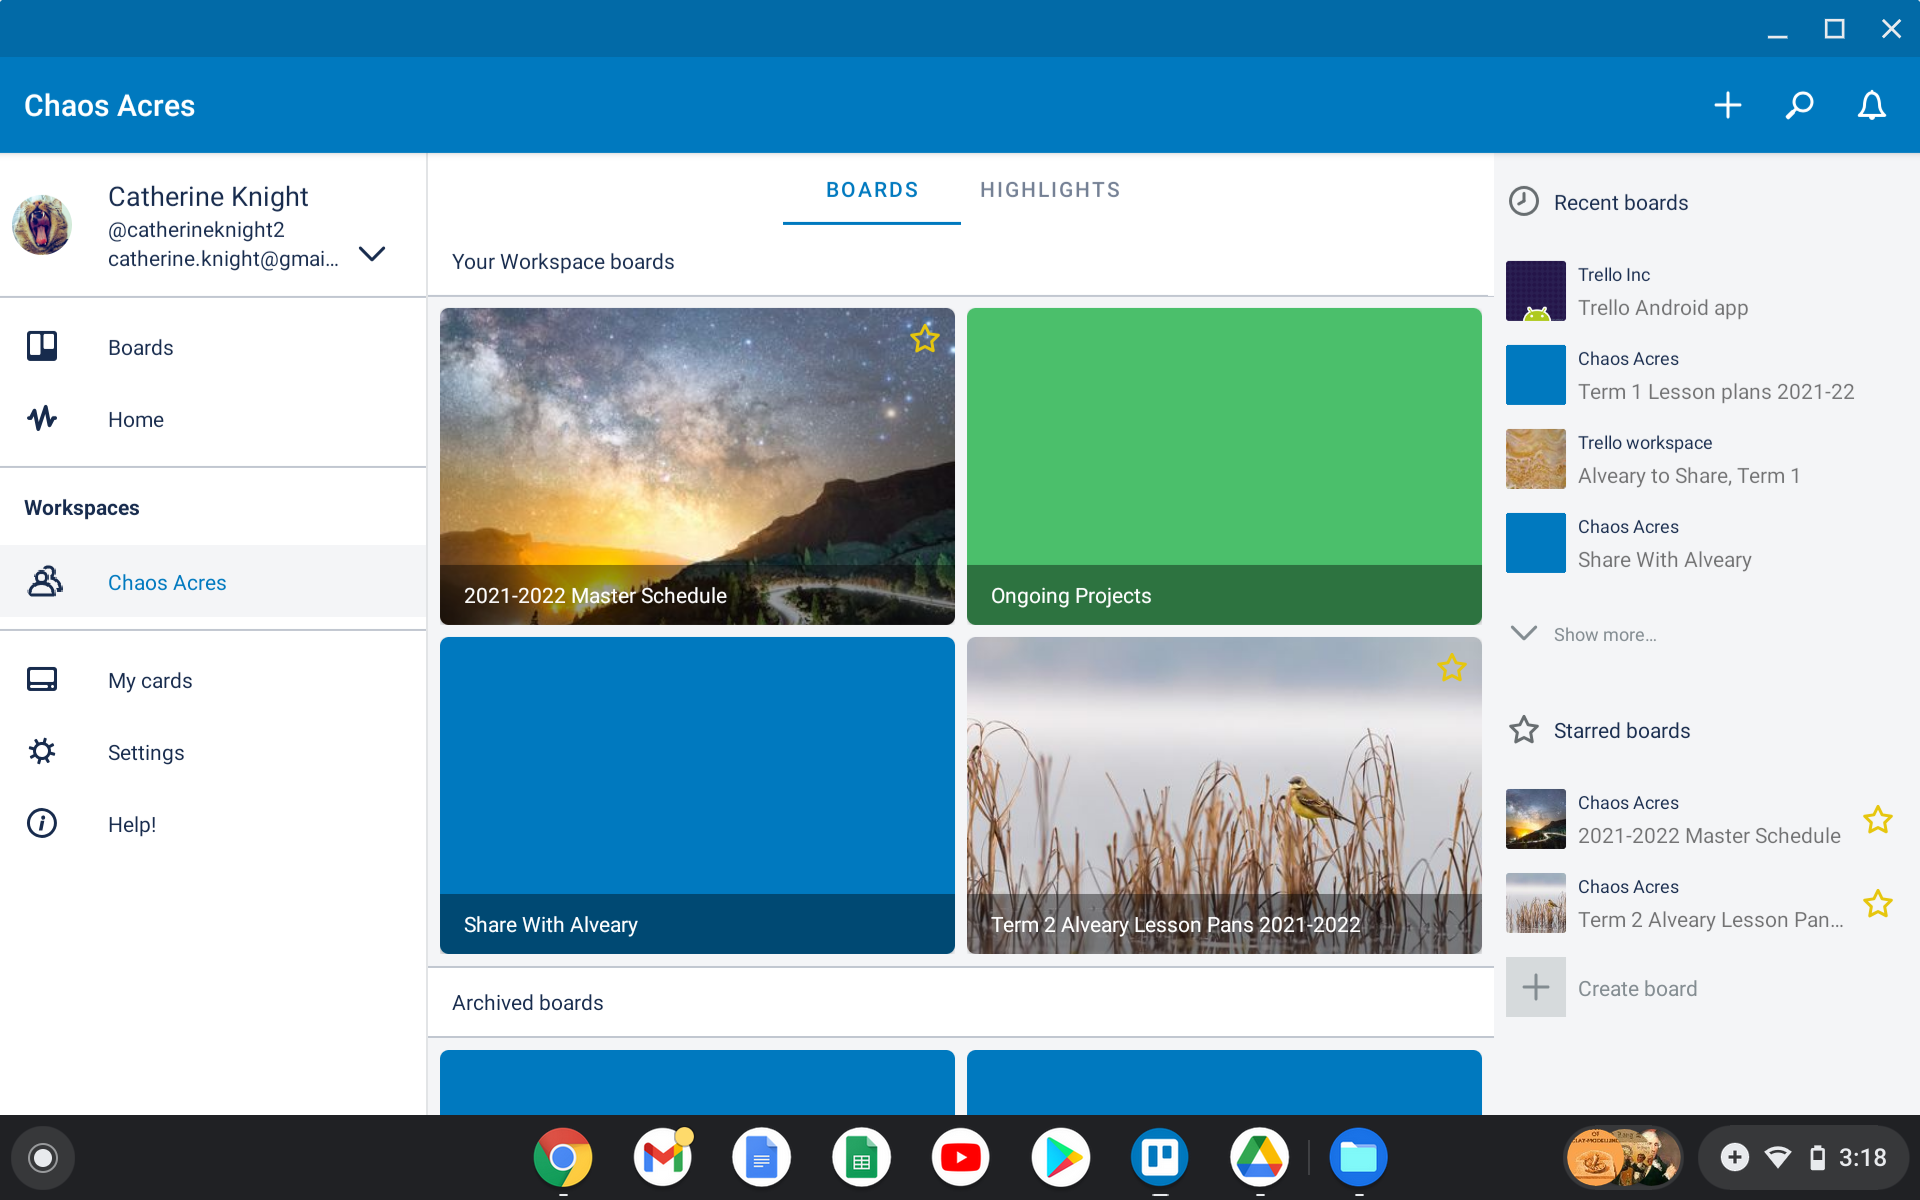
Task: Open Gmail from the shelf
Action: (662, 1157)
